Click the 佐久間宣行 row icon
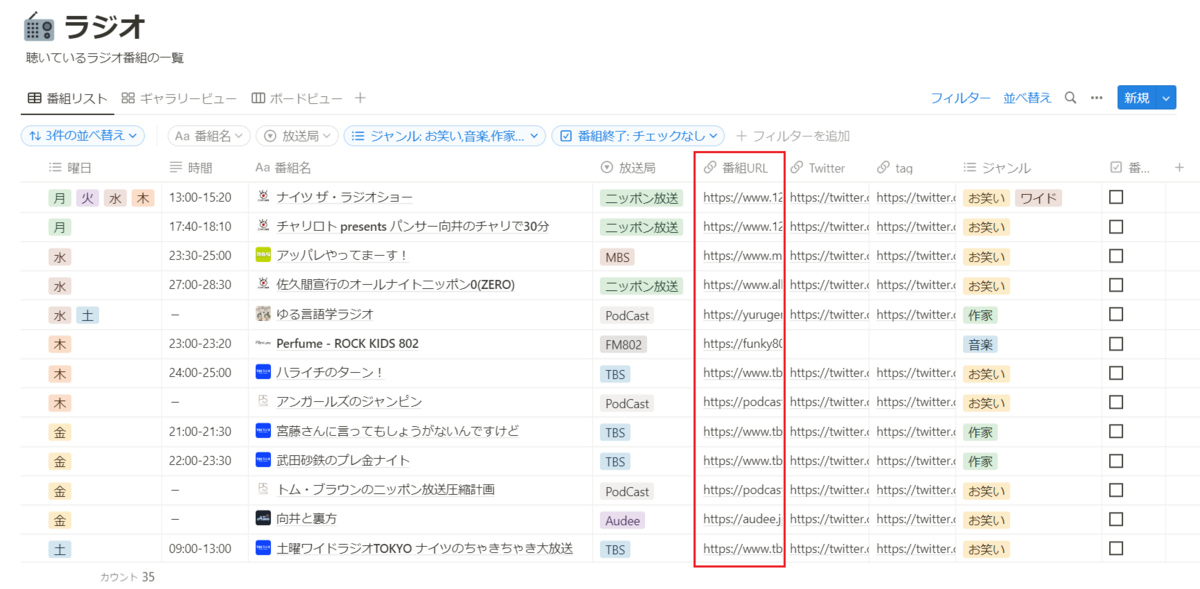 point(264,285)
